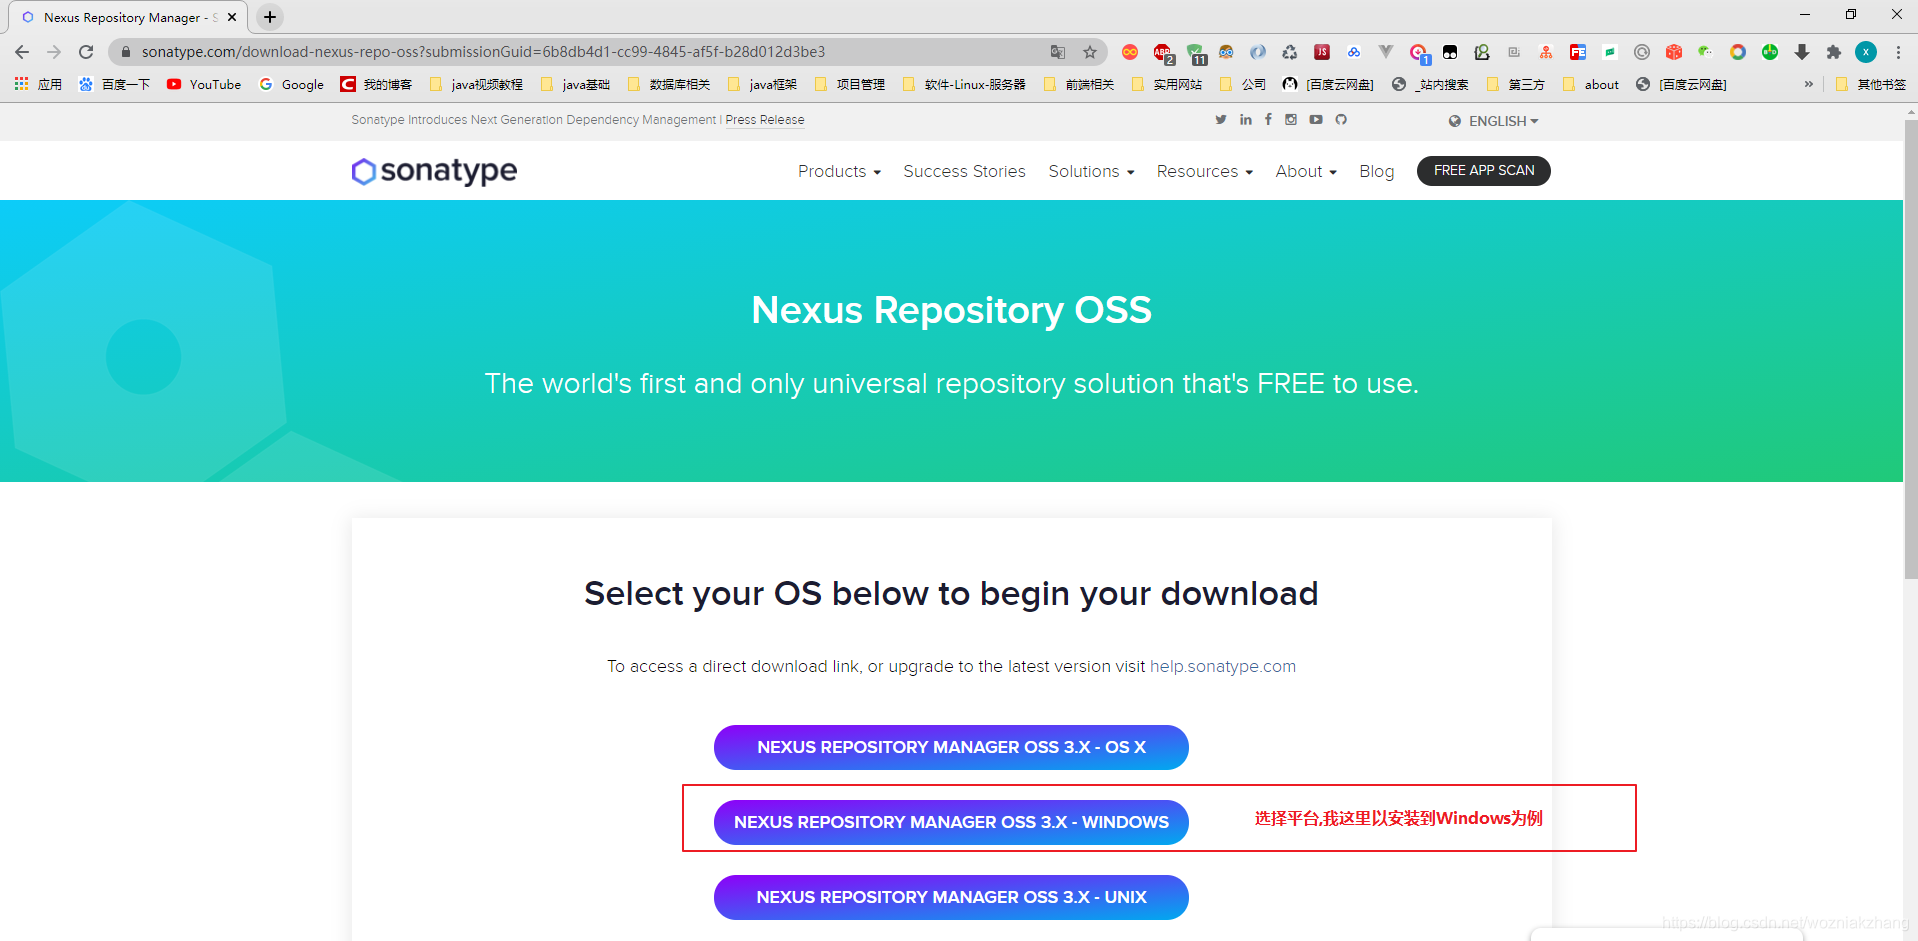
Task: Open Success Stories page
Action: click(x=964, y=172)
